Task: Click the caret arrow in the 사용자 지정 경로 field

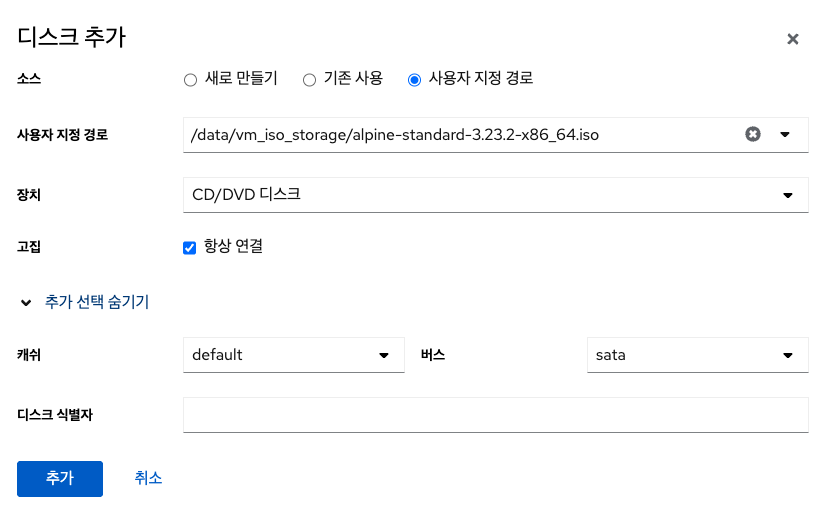Action: (x=785, y=134)
